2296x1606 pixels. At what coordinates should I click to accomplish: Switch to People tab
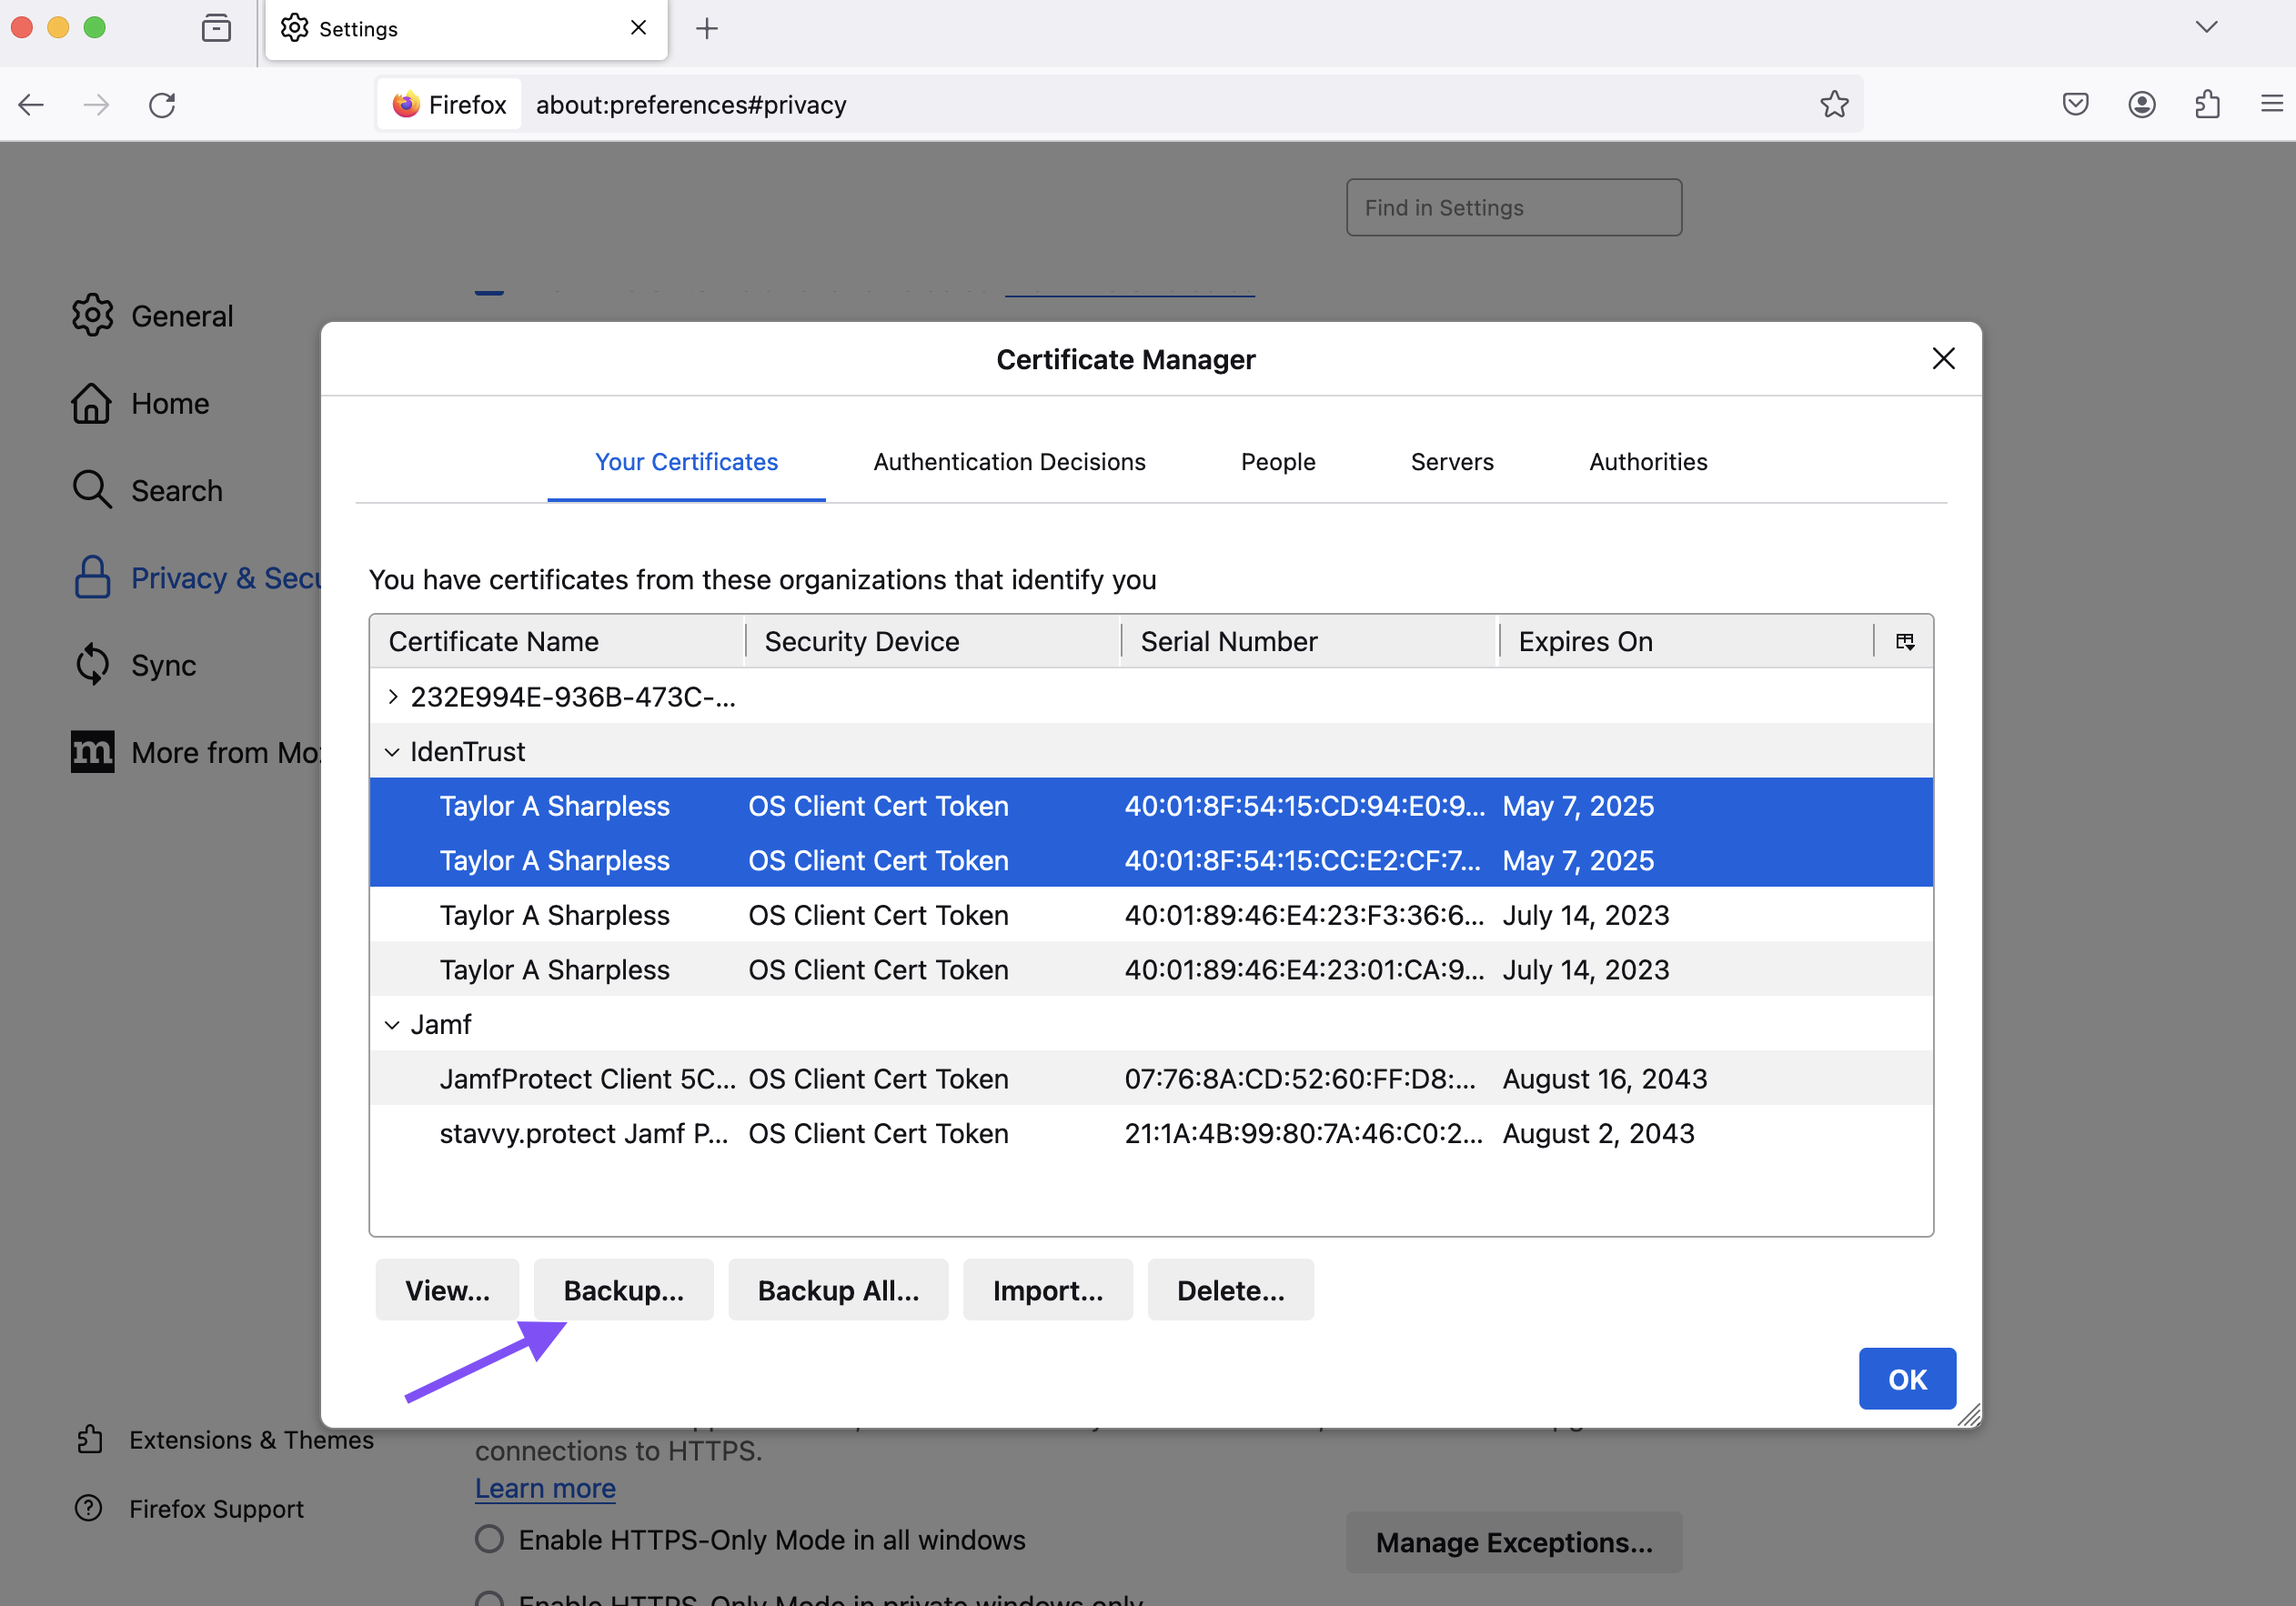coord(1278,462)
